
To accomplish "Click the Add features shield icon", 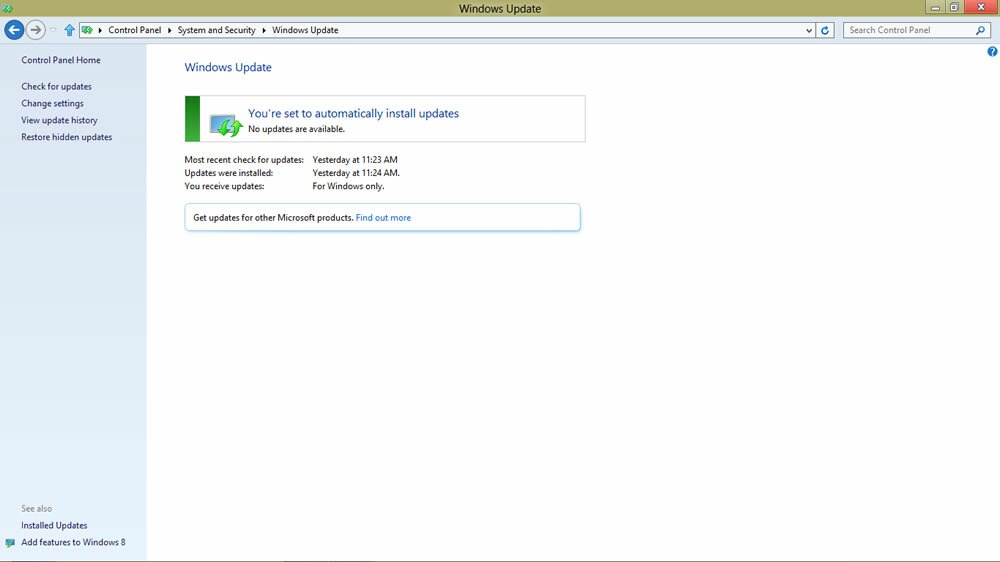I will coord(10,543).
